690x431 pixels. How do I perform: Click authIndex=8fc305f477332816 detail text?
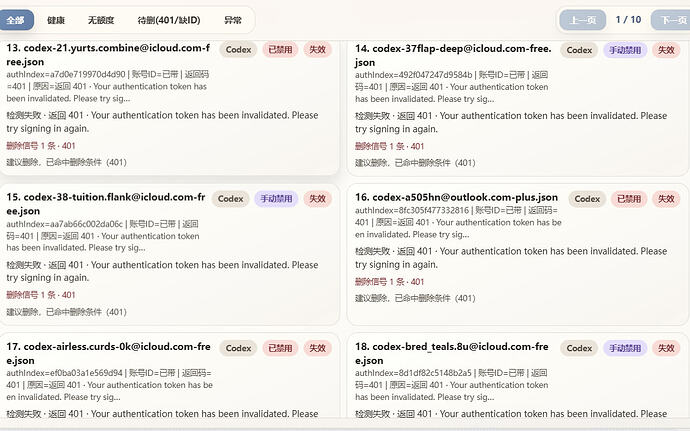[x=458, y=222]
